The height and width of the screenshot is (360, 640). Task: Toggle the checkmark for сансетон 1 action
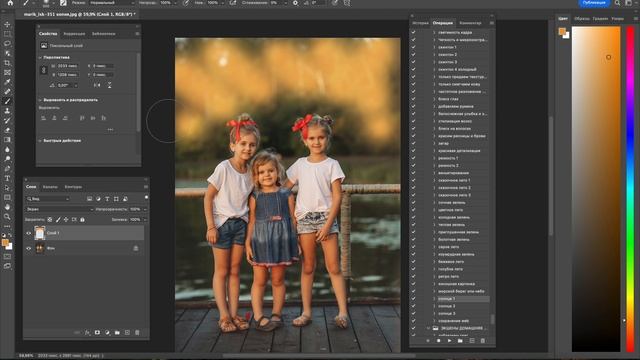(413, 47)
